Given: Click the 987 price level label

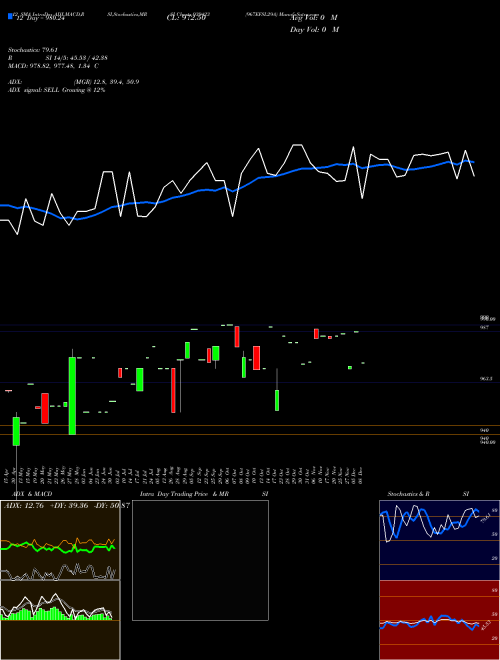Looking at the screenshot, I should pyautogui.click(x=484, y=327).
